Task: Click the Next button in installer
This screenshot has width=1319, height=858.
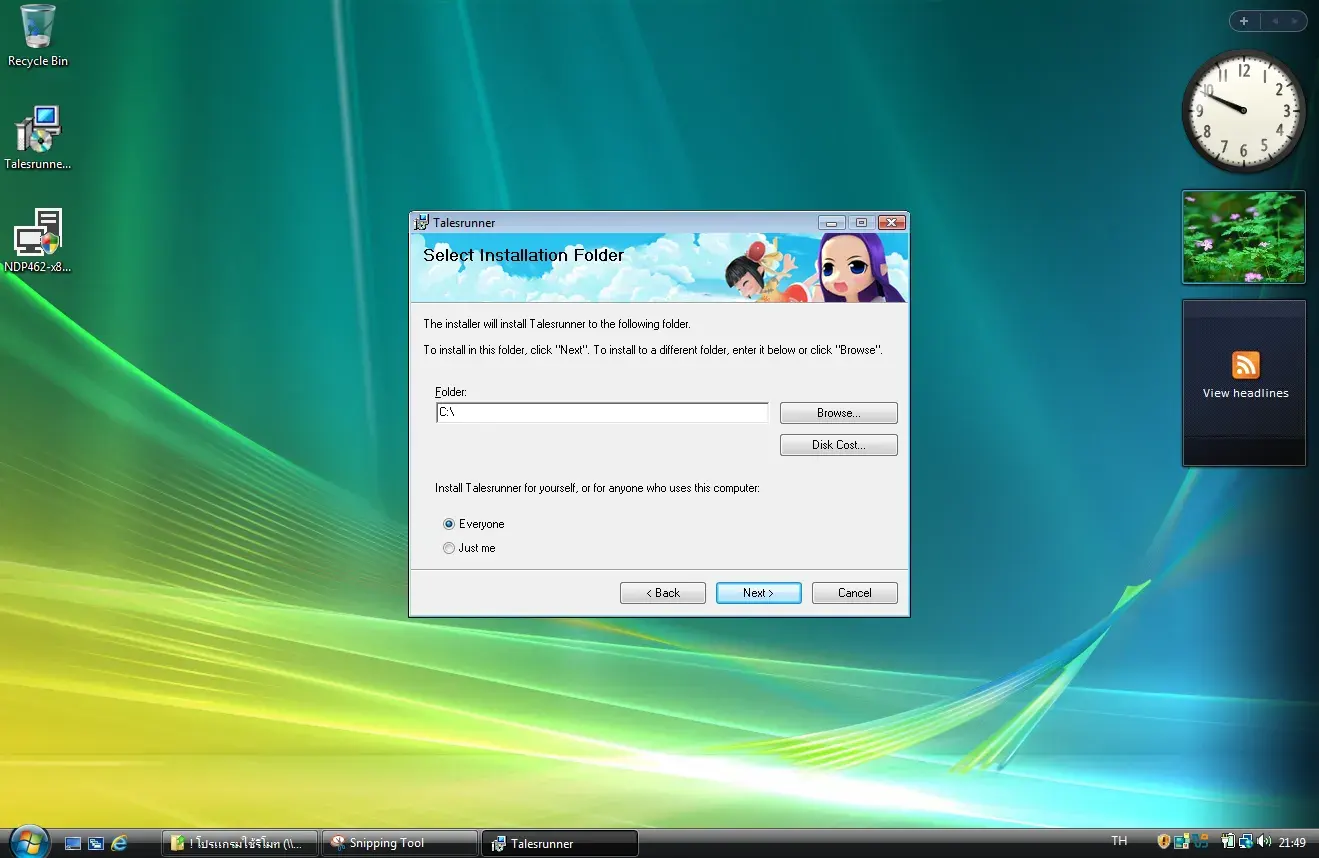Action: click(758, 593)
